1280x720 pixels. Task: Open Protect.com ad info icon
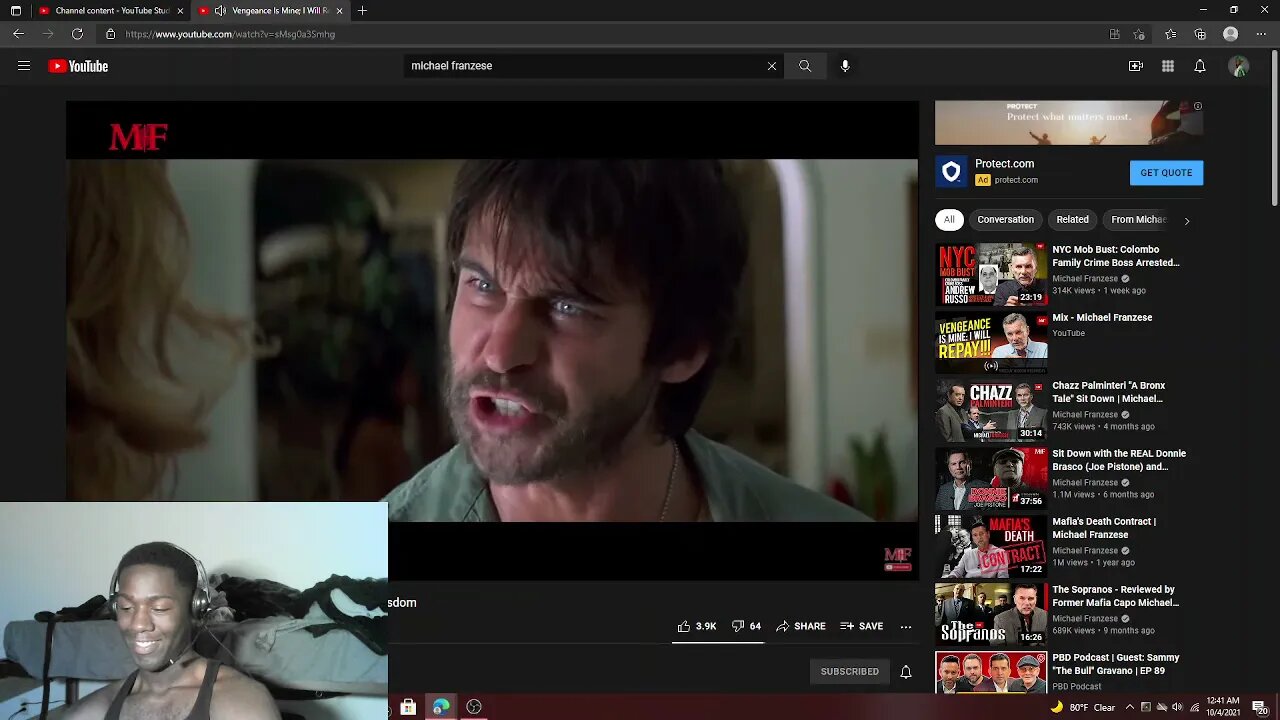(x=1198, y=106)
